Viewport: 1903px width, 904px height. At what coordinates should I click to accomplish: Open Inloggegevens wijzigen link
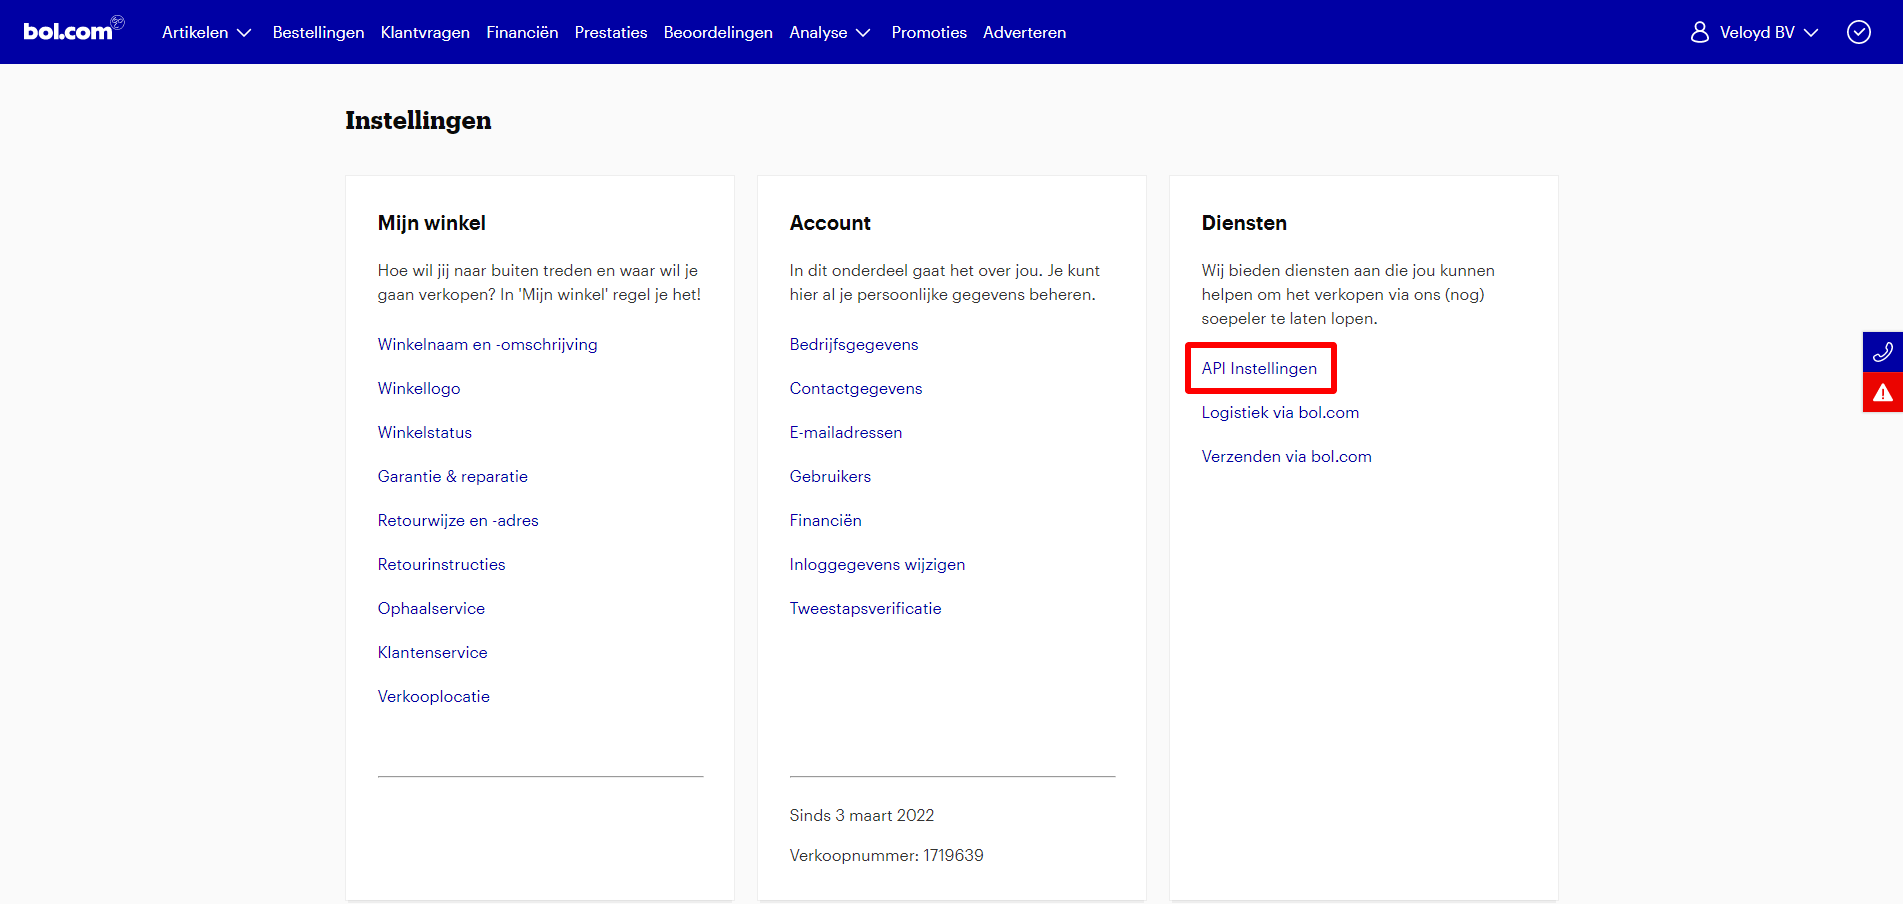(877, 564)
